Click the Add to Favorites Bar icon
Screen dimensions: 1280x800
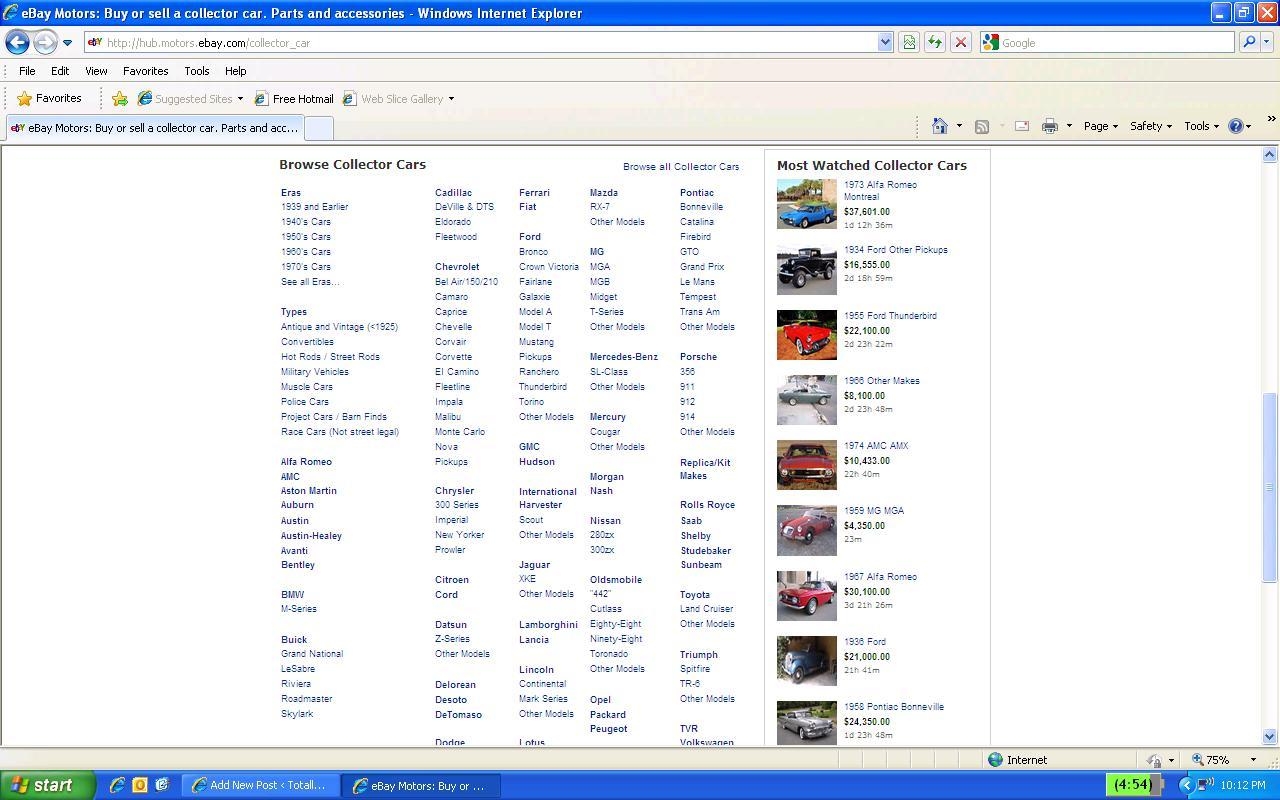[x=120, y=99]
